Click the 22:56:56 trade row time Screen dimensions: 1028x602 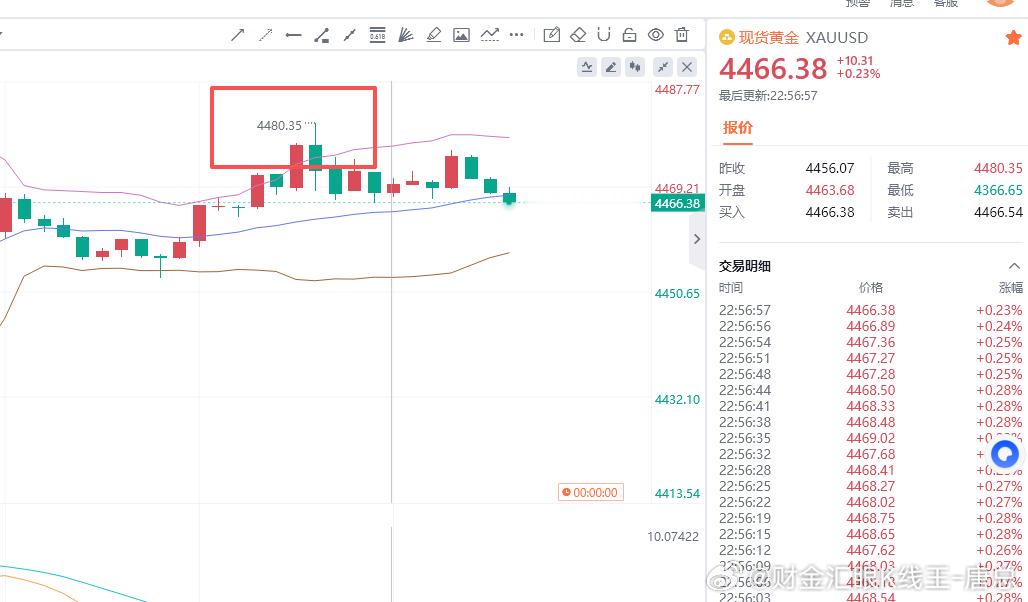point(745,327)
